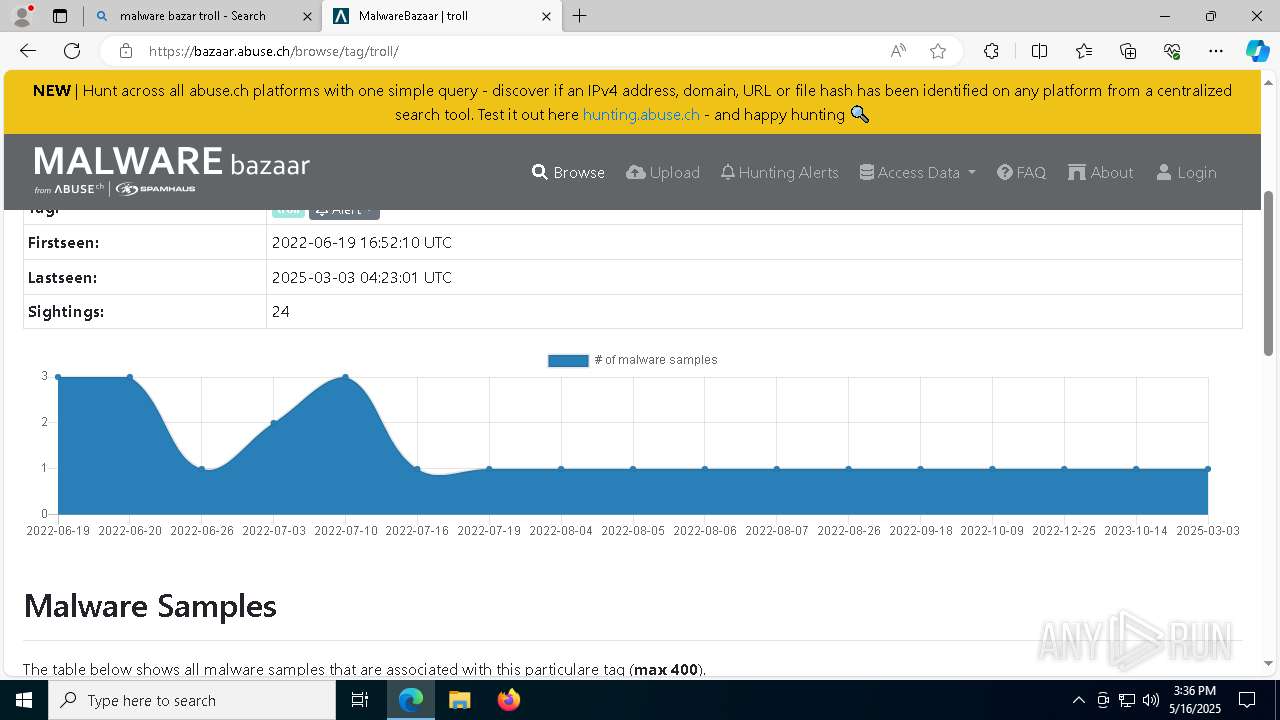Viewport: 1280px width, 720px height.
Task: Click the address bar URL field
Action: point(510,51)
